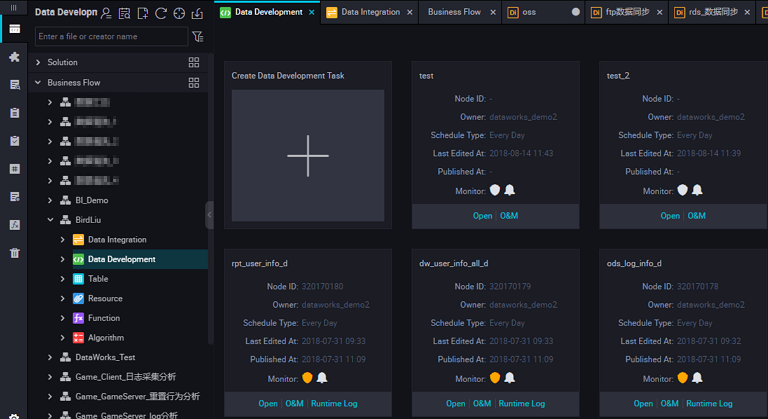Click the plus icon to create a task
This screenshot has width=768, height=419.
point(307,156)
